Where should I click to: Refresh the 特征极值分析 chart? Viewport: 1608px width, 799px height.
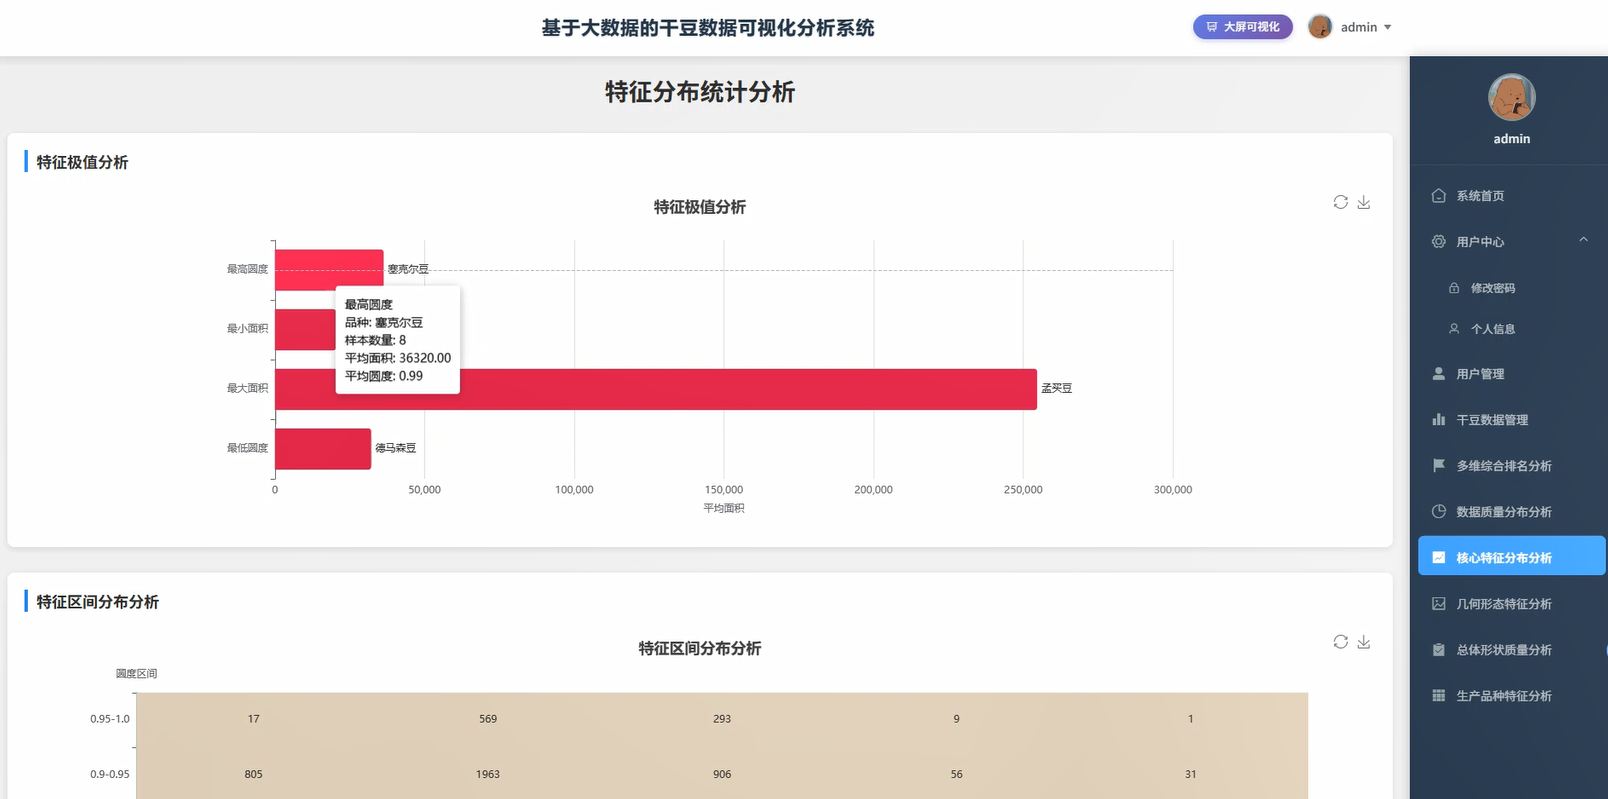(x=1340, y=202)
